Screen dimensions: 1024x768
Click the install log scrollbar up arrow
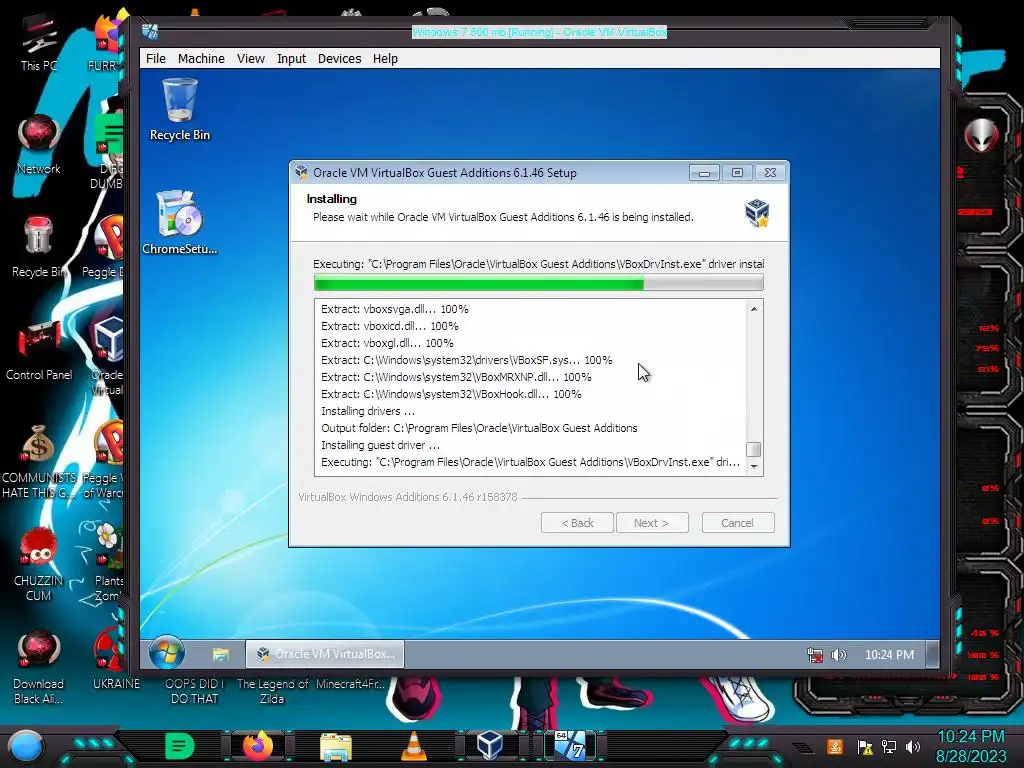(x=754, y=309)
